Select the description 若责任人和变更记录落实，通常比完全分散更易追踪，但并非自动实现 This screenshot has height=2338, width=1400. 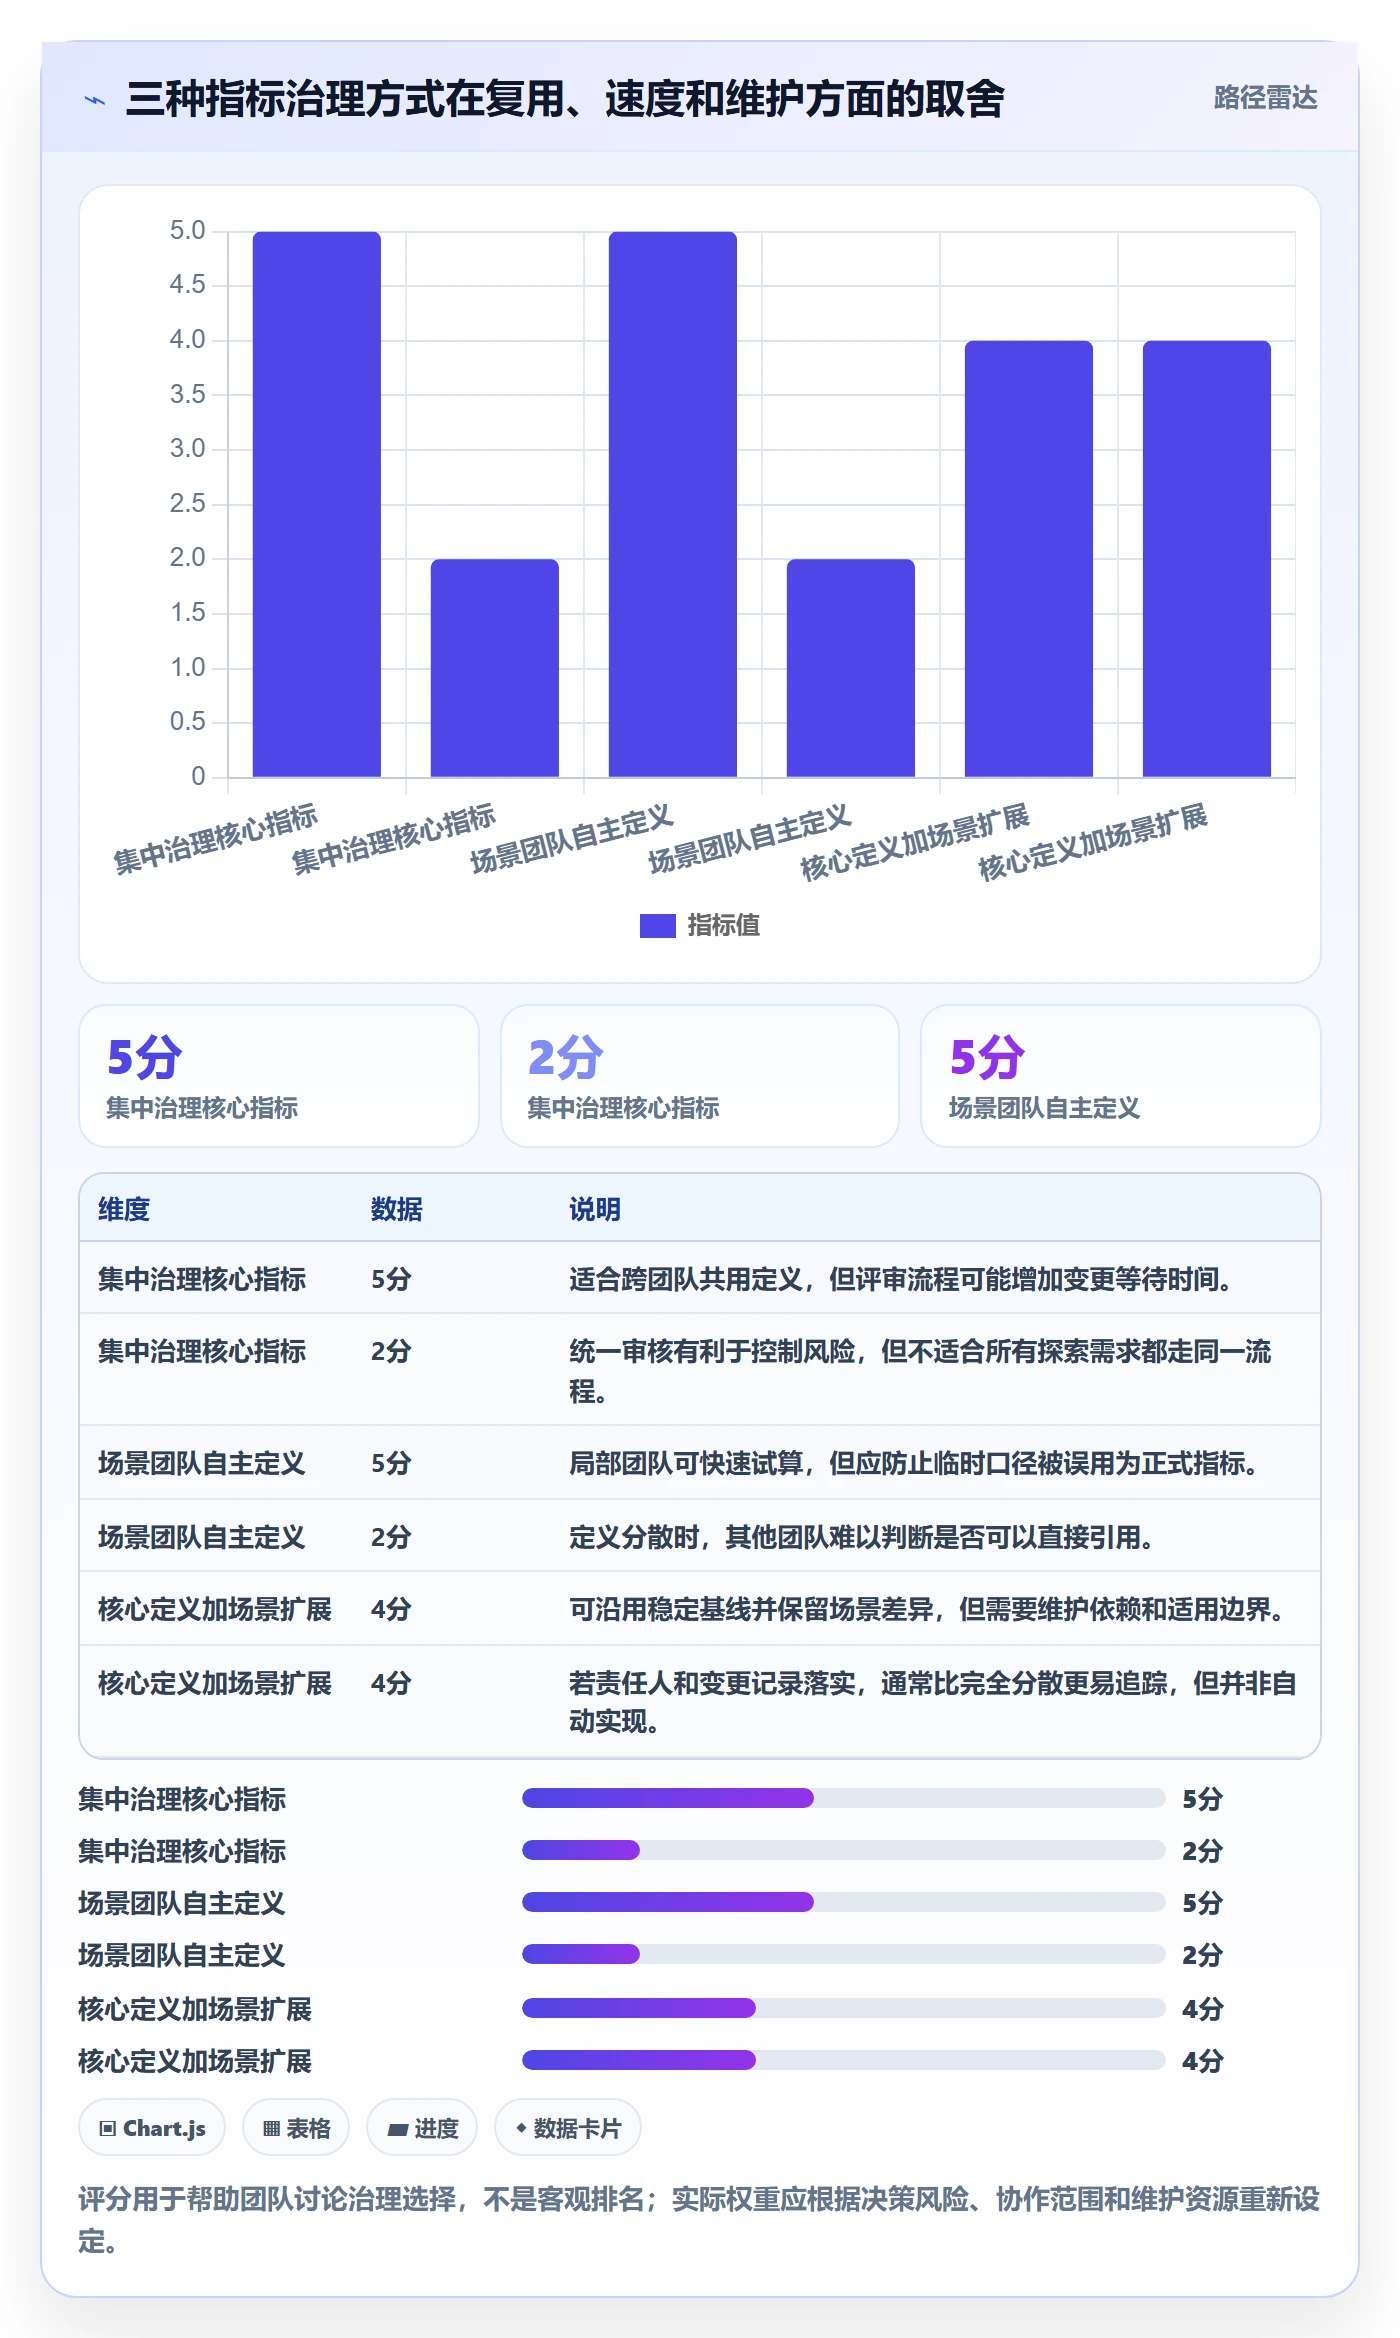click(x=933, y=1702)
